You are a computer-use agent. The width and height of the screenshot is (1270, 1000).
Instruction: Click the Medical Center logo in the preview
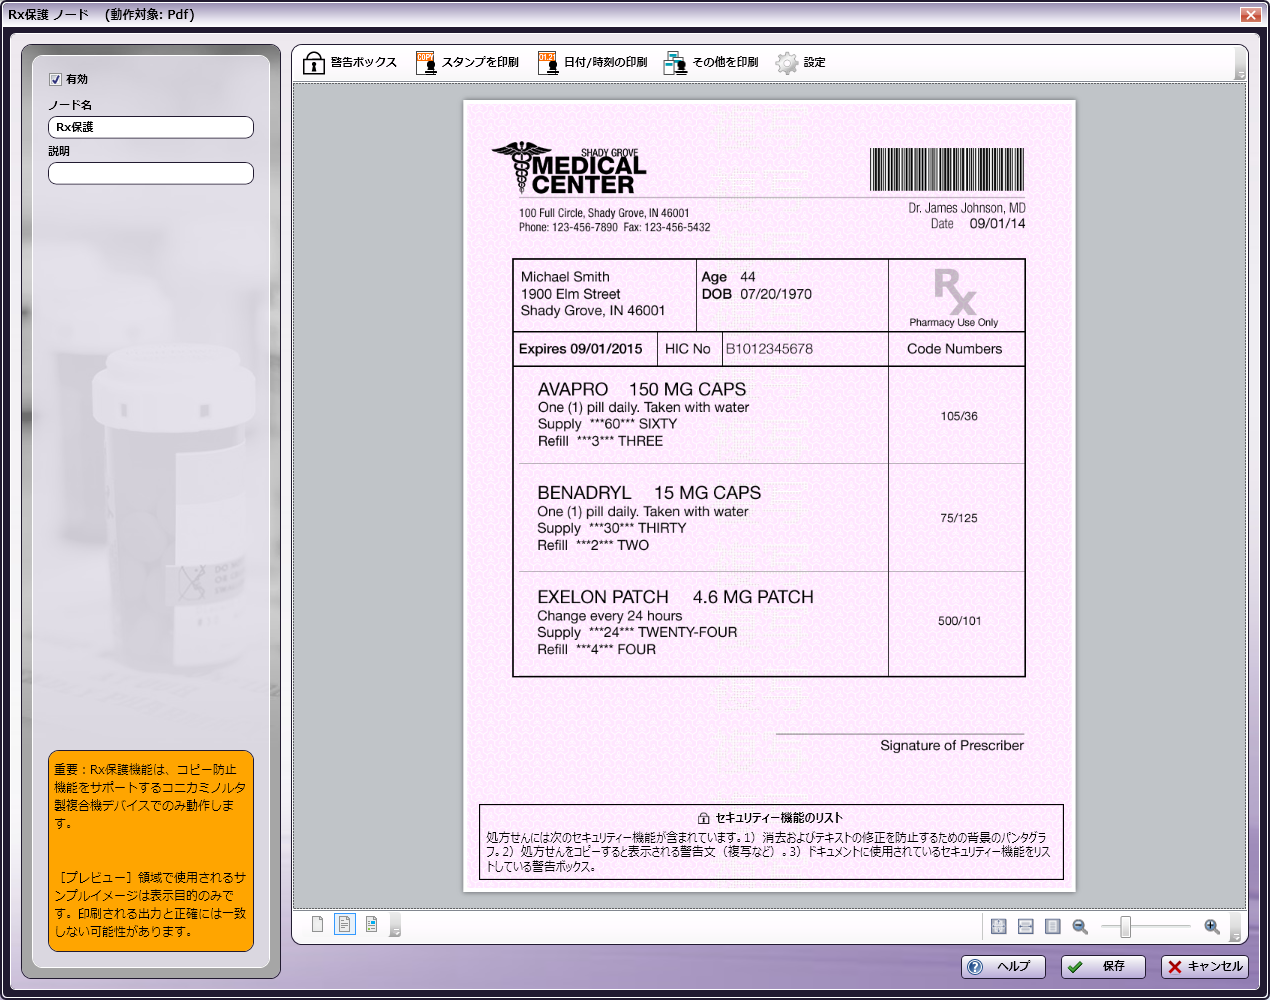(569, 169)
